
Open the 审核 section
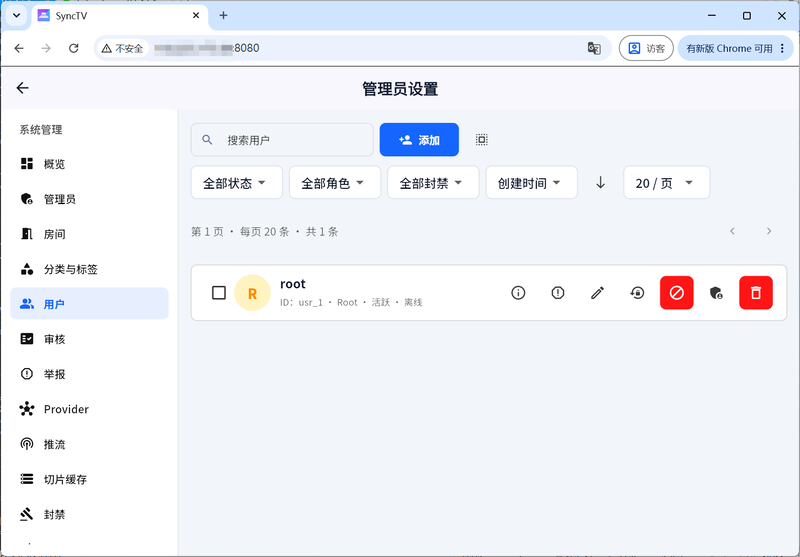tap(89, 339)
